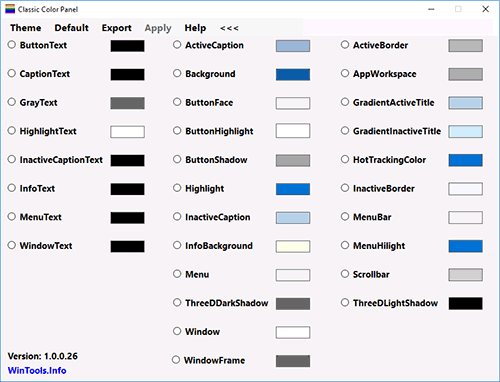
Task: Select the ButtonShadow radio button
Action: coord(177,159)
